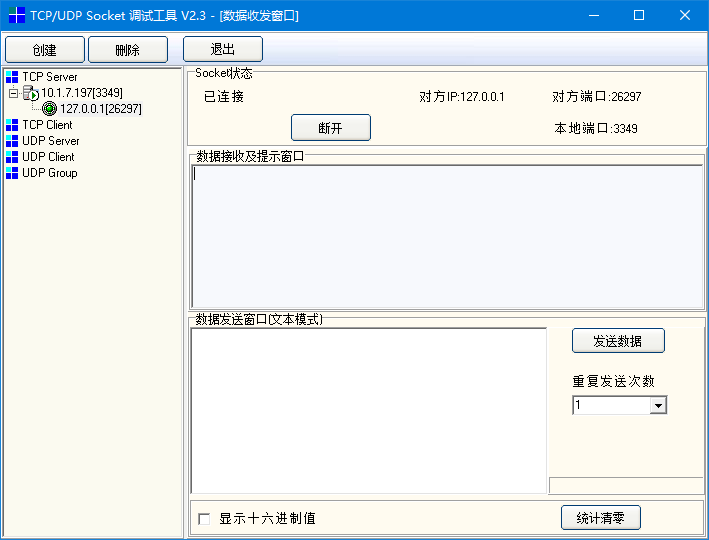Click the 对方IP:127.0.0.1 text
Screen dimensions: 709x540
pyautogui.click(x=462, y=97)
